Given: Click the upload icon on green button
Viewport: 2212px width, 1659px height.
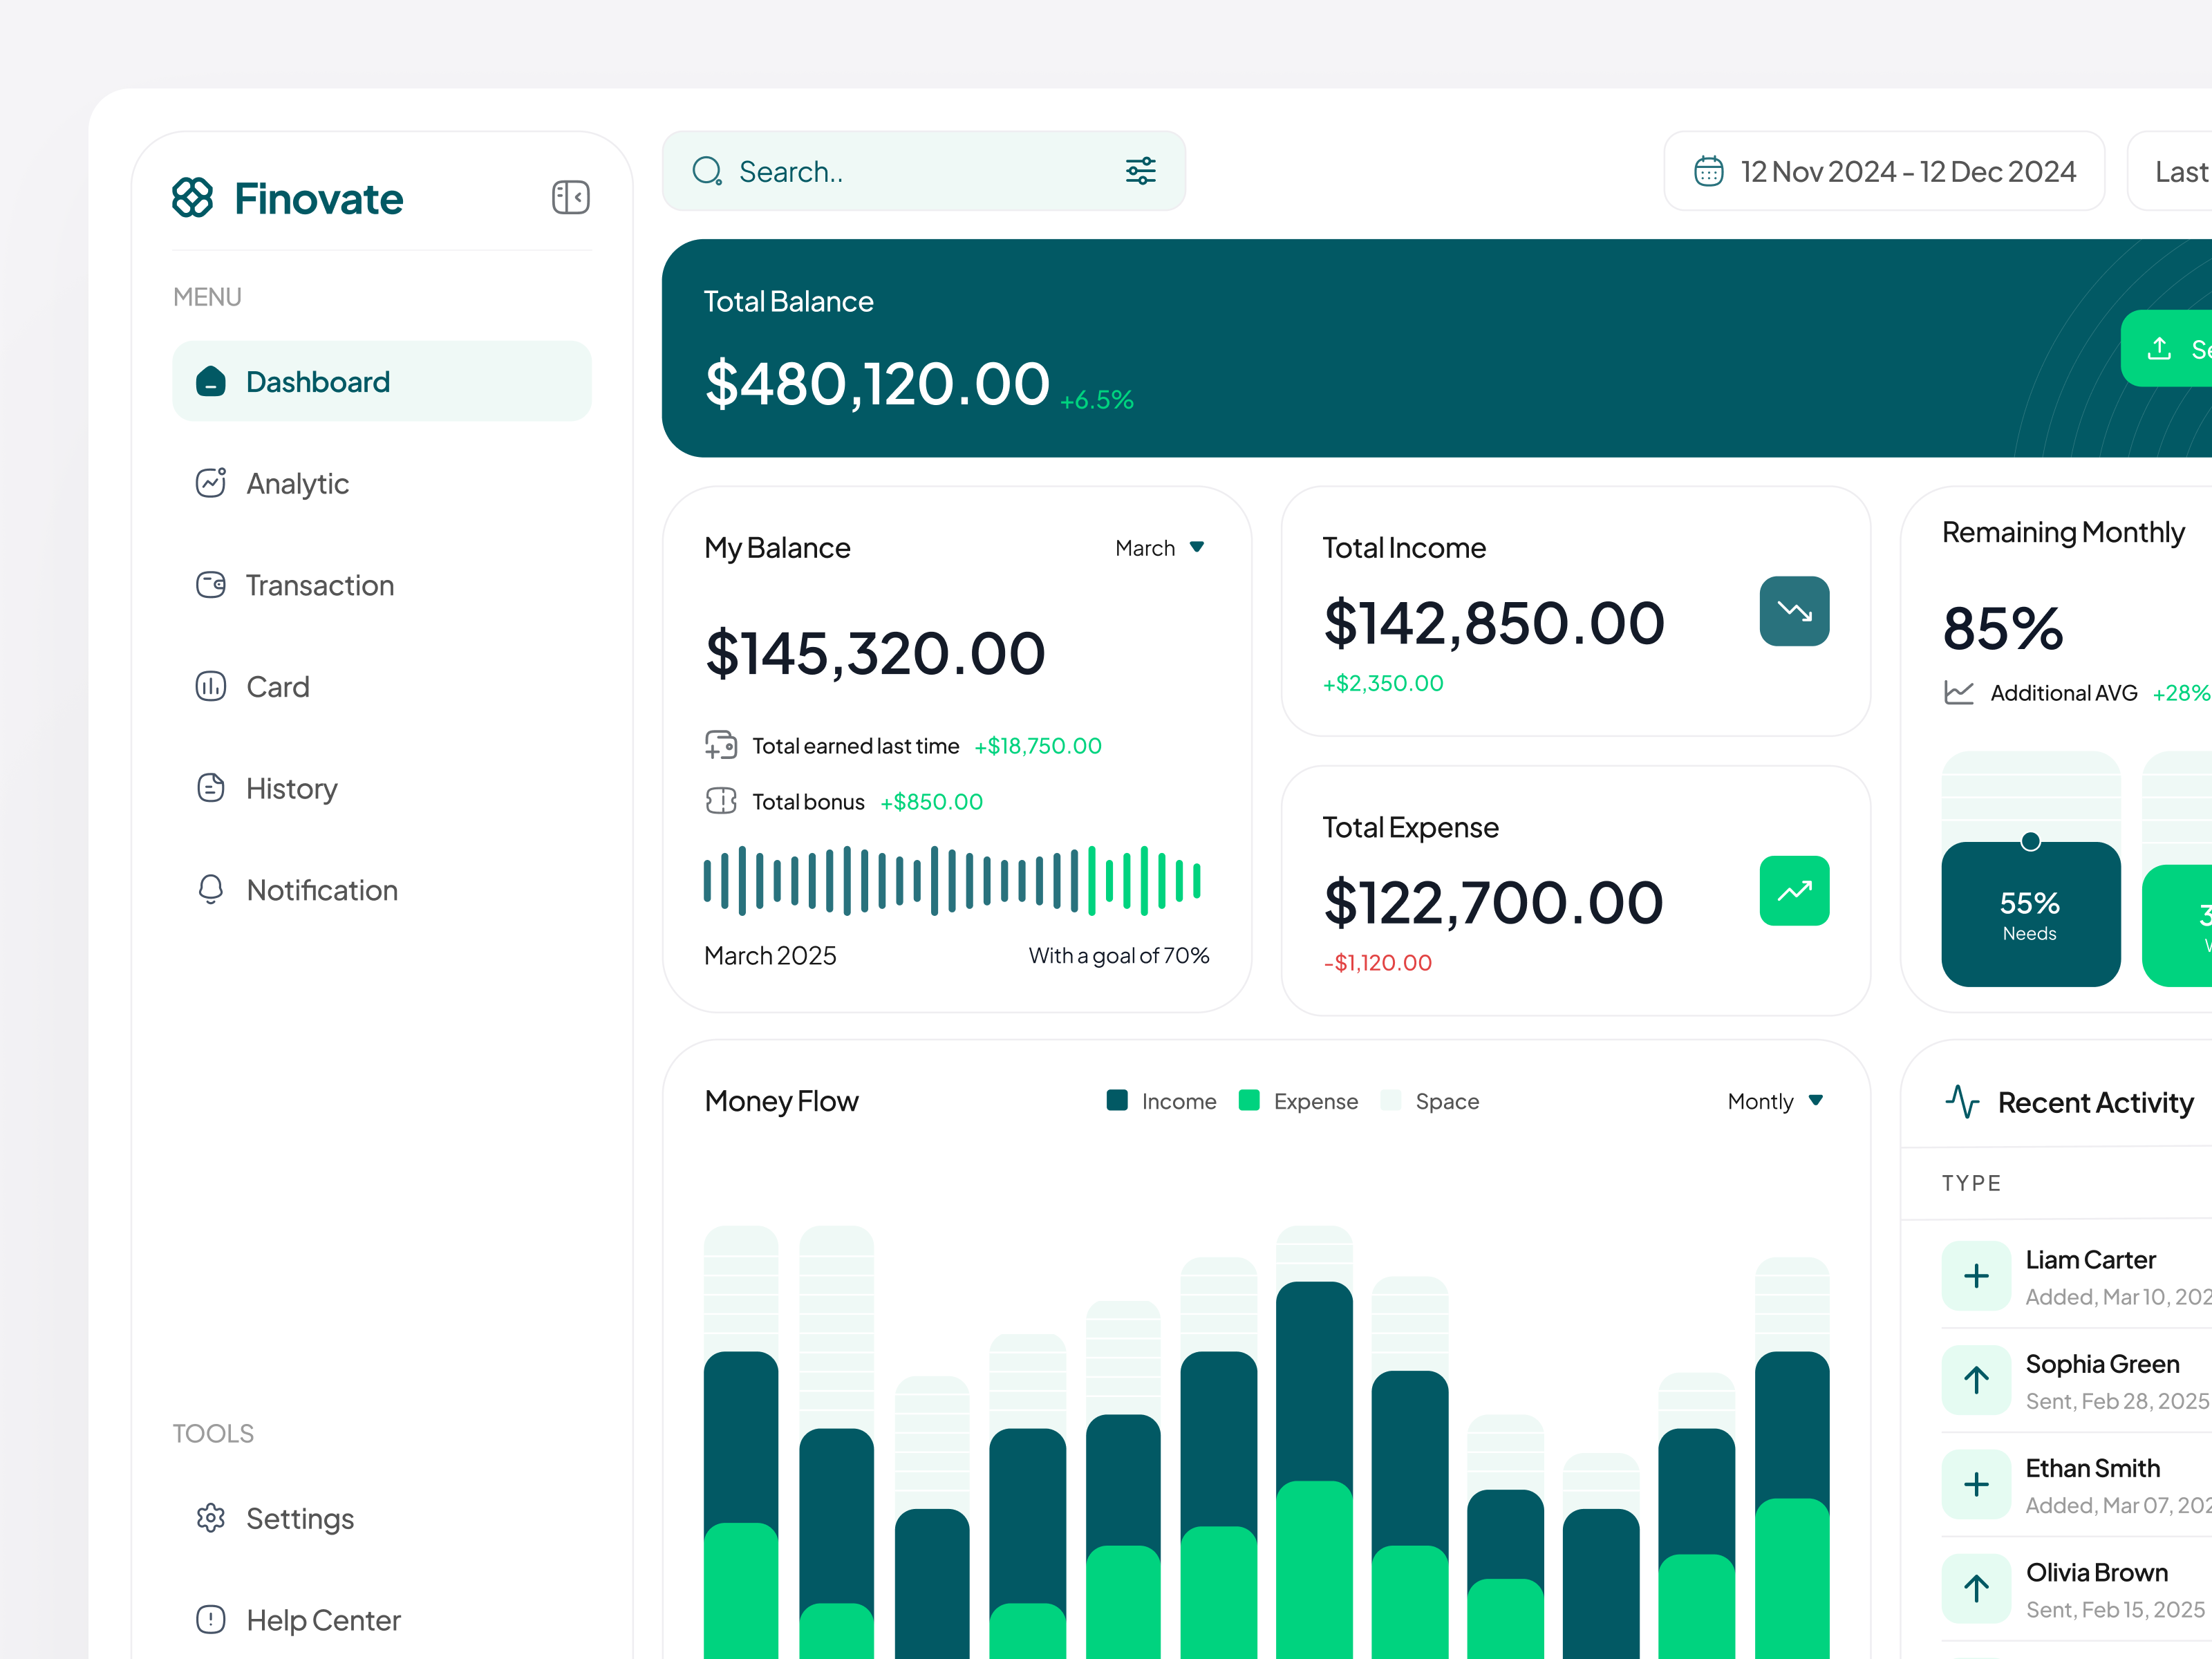Looking at the screenshot, I should 2159,348.
